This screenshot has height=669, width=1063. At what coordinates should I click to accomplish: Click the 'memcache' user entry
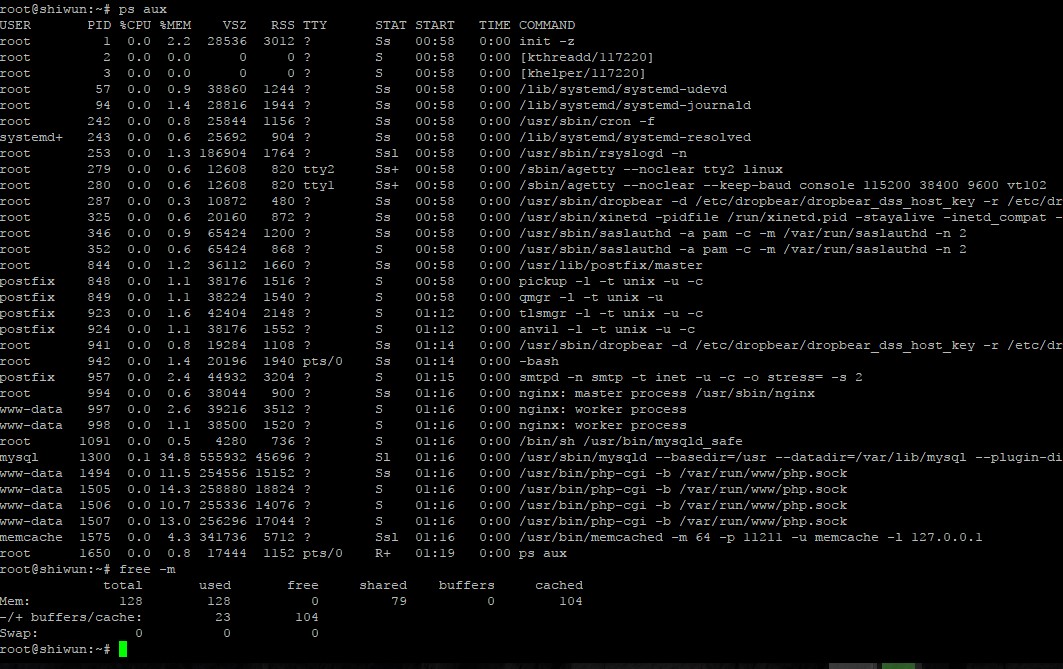tap(31, 538)
